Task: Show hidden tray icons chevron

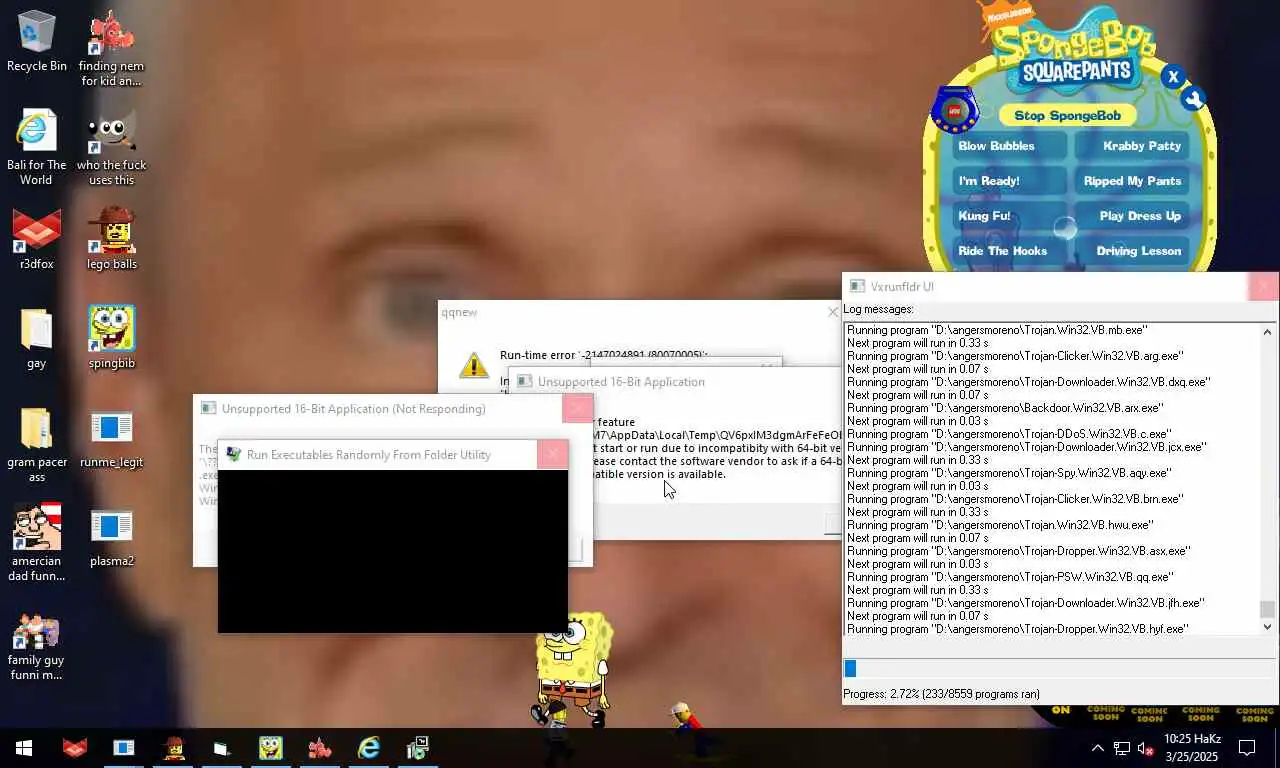Action: tap(1097, 748)
